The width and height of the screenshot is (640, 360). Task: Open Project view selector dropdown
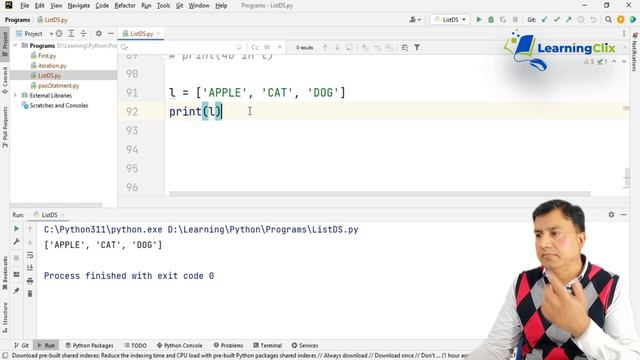click(x=34, y=33)
